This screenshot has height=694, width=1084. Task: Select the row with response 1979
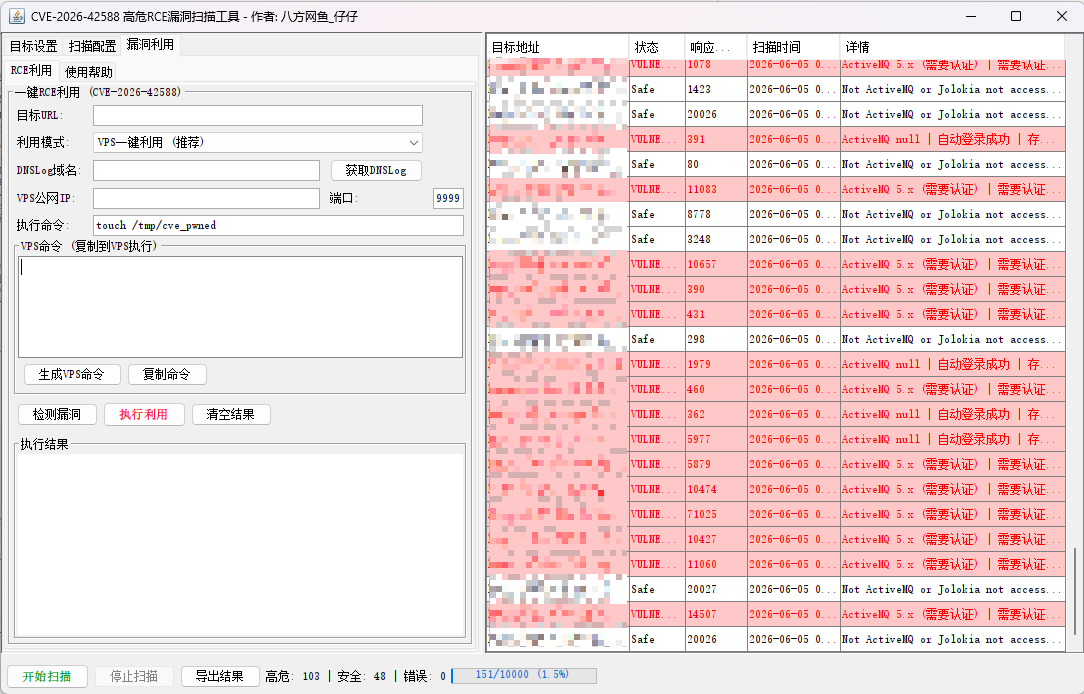coord(776,364)
